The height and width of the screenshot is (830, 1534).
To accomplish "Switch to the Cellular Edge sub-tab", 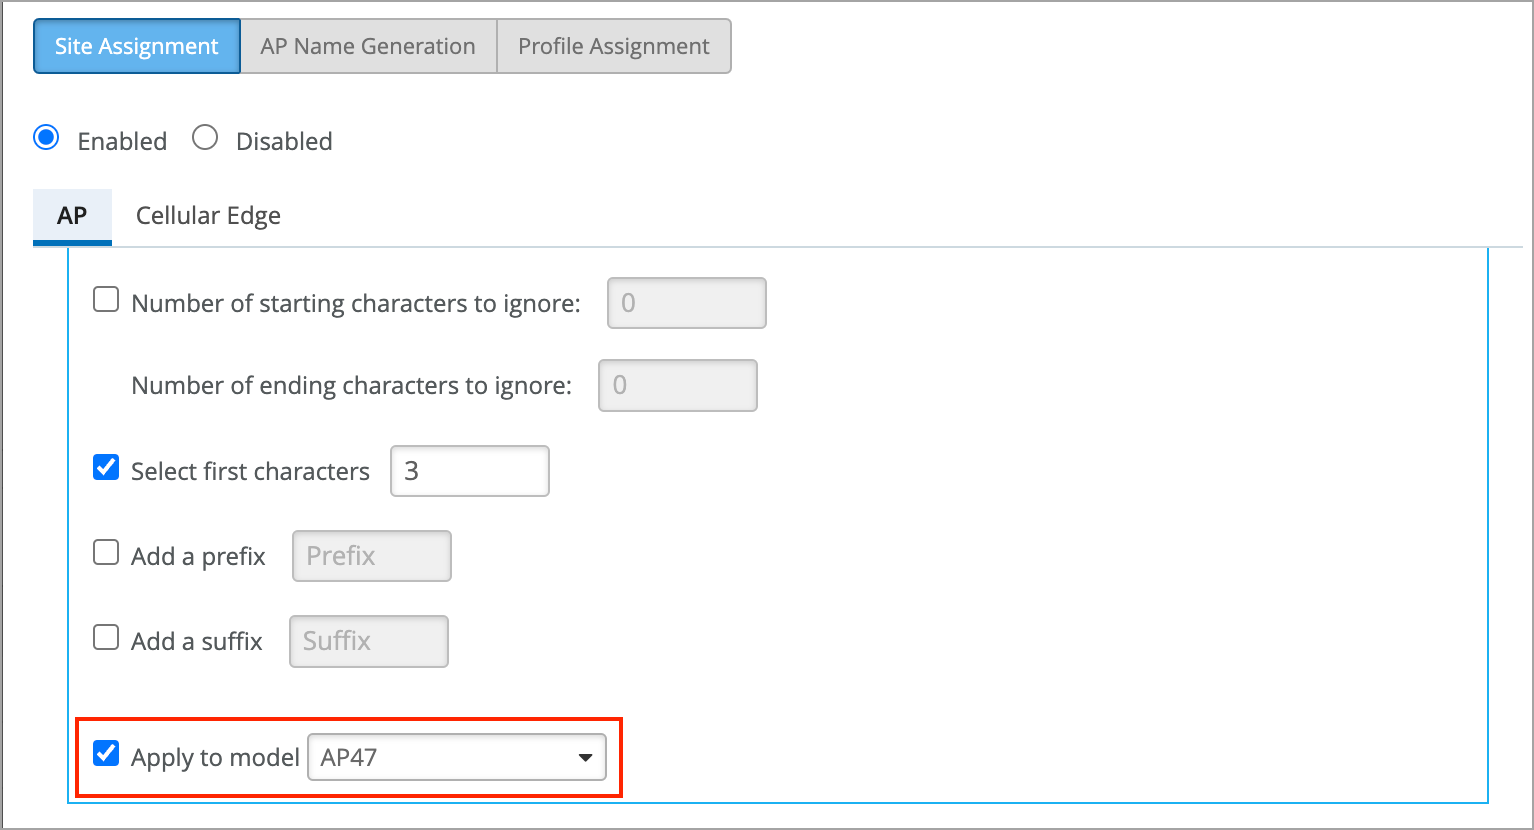I will coord(208,216).
